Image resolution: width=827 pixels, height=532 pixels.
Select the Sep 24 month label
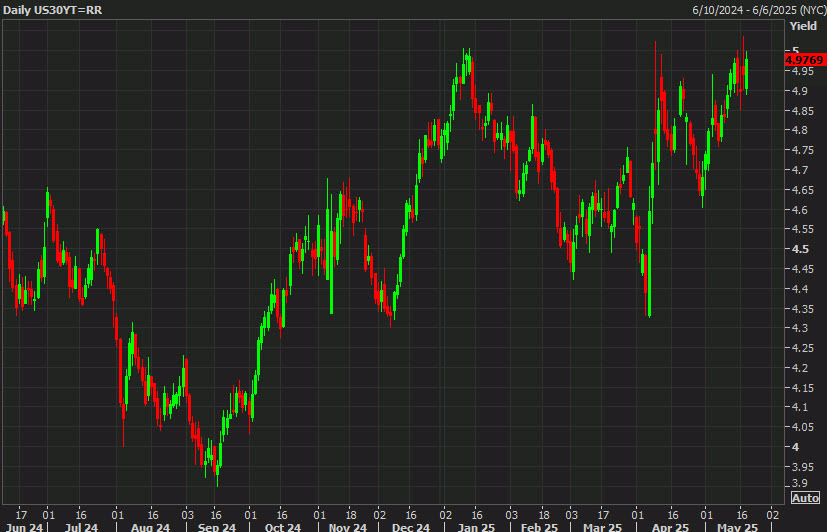(x=217, y=526)
